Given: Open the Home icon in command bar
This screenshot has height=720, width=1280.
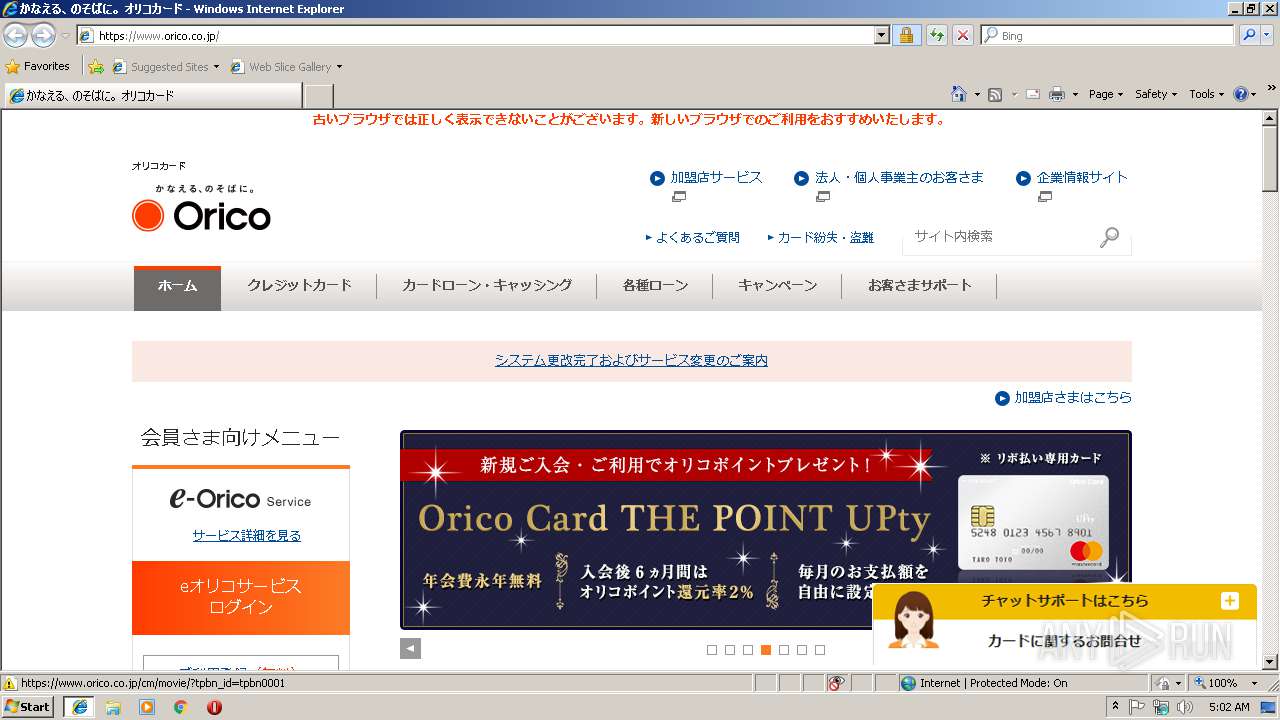Looking at the screenshot, I should 958,94.
